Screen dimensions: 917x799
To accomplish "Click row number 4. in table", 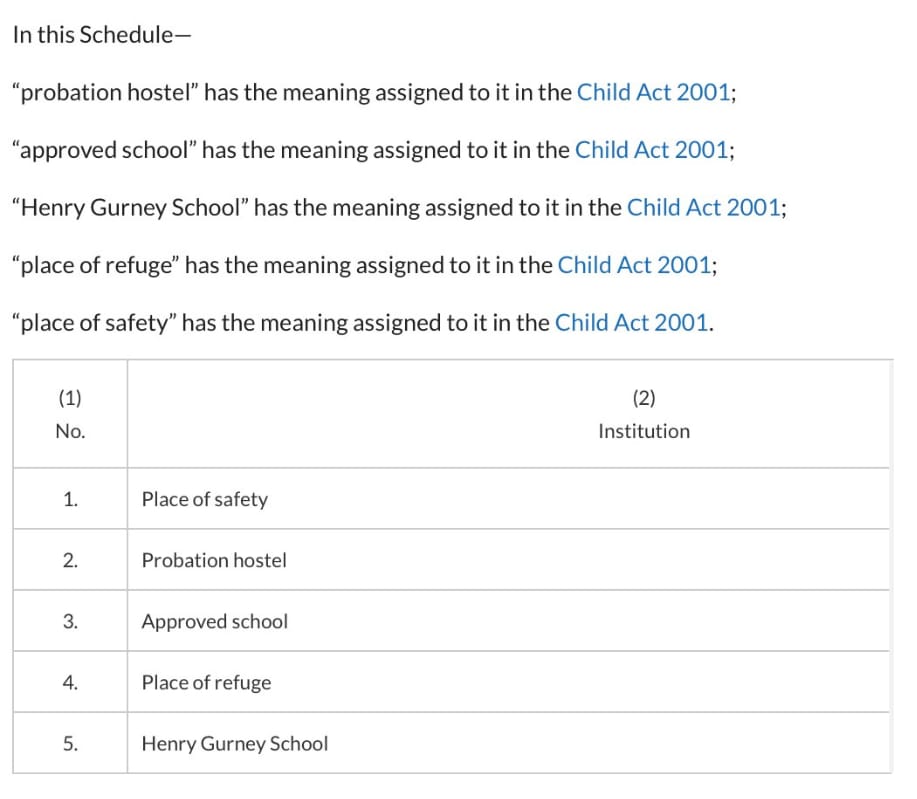I will point(70,682).
